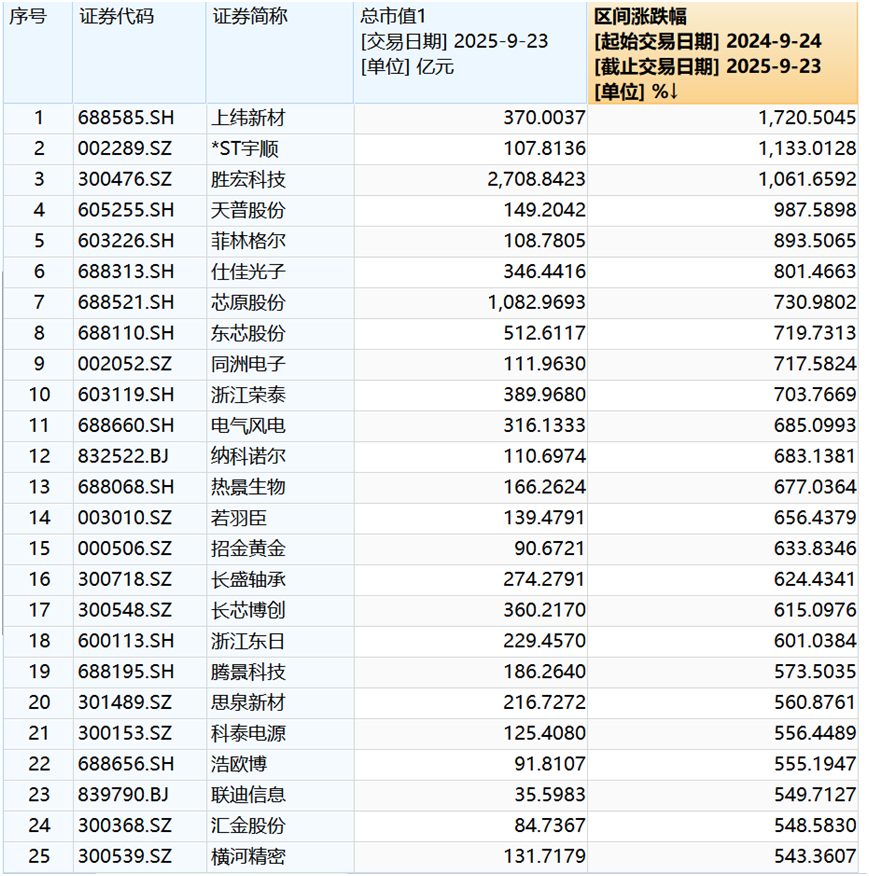Click stock code 600113.SH
Image resolution: width=869 pixels, height=876 pixels.
126,641
